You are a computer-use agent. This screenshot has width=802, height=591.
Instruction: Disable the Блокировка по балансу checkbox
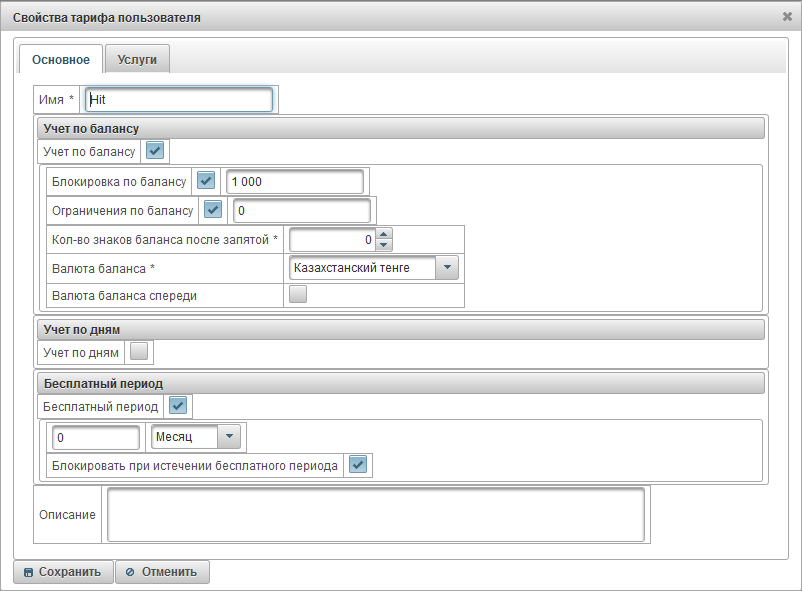click(206, 181)
